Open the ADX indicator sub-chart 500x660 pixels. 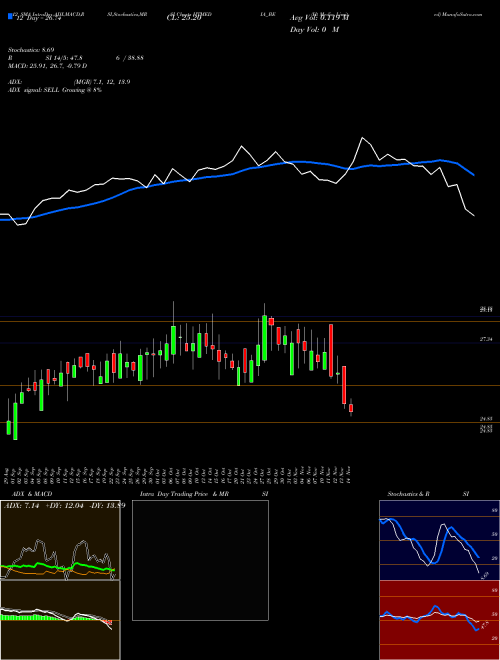coord(60,540)
